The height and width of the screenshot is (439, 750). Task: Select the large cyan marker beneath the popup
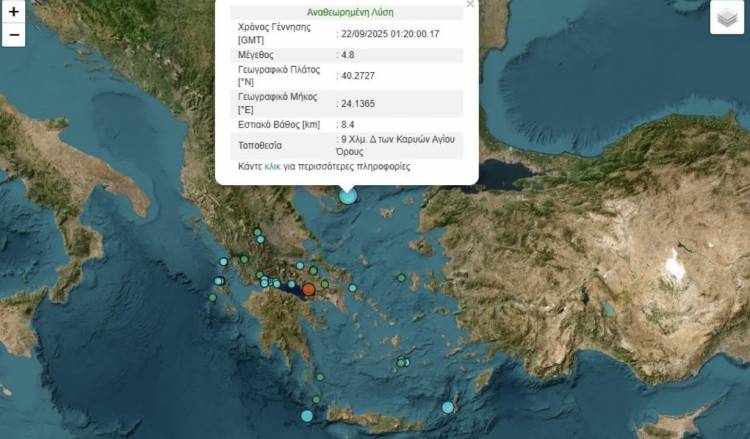coord(348,196)
